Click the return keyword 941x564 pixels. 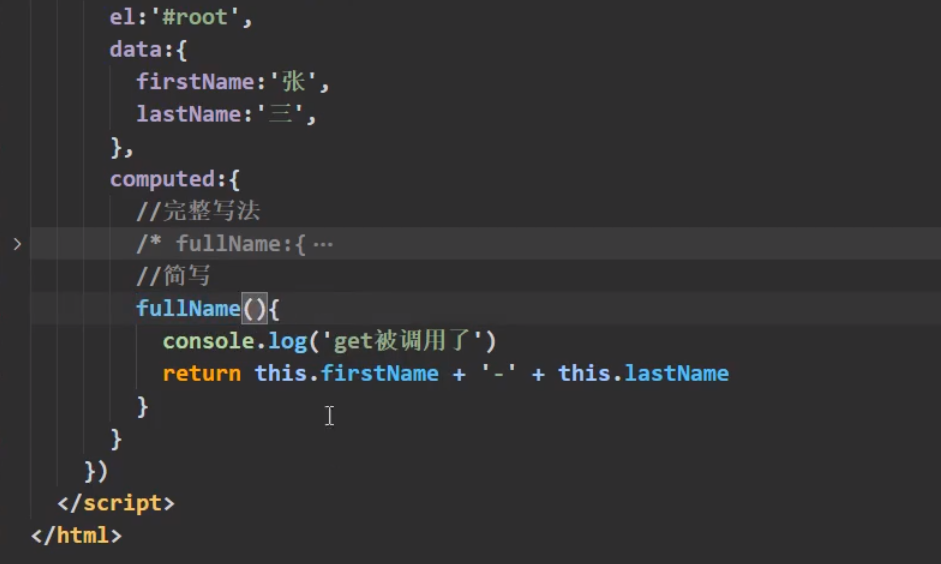pyautogui.click(x=202, y=373)
